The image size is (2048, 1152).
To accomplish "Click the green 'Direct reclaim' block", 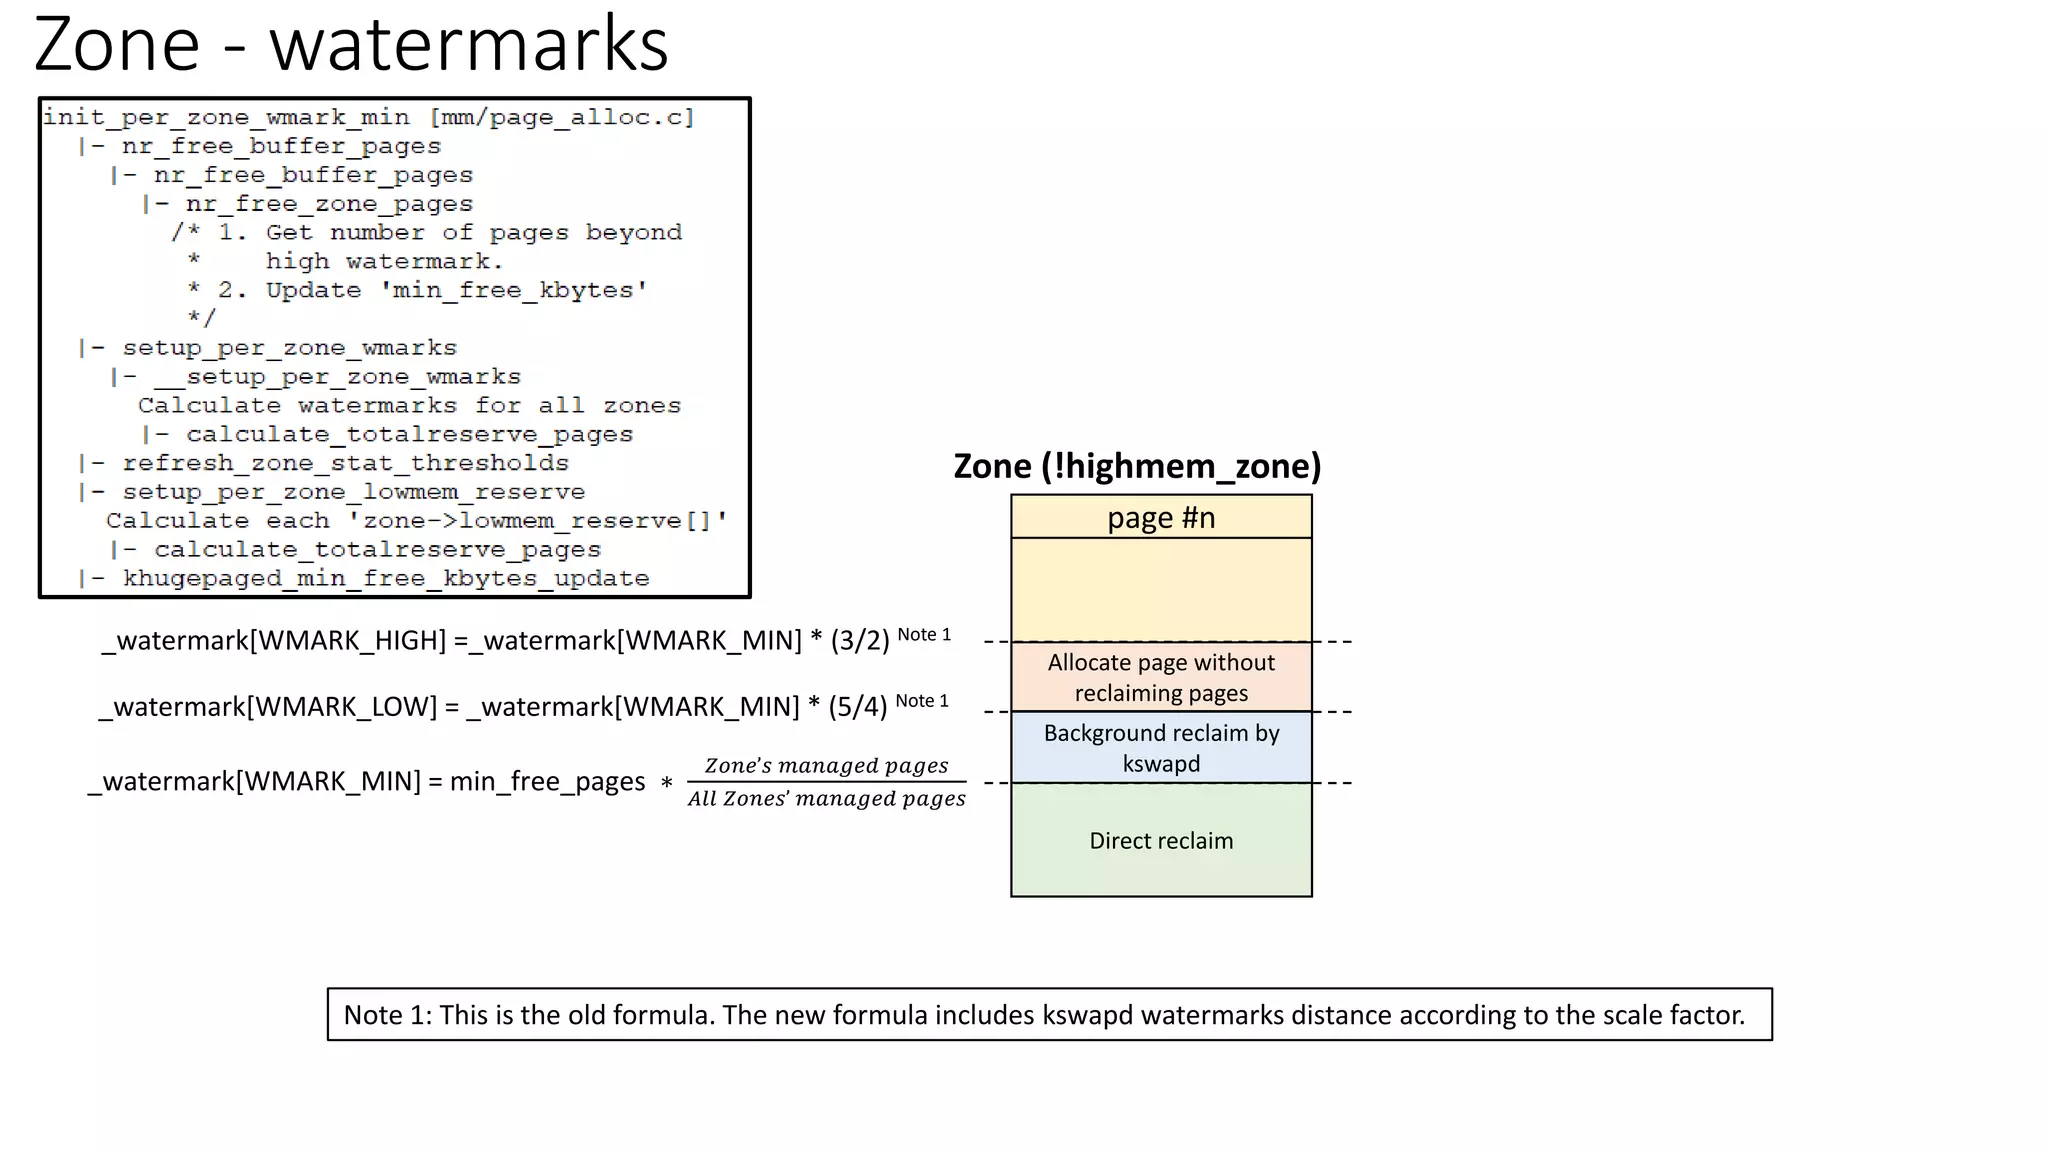I will point(1161,840).
